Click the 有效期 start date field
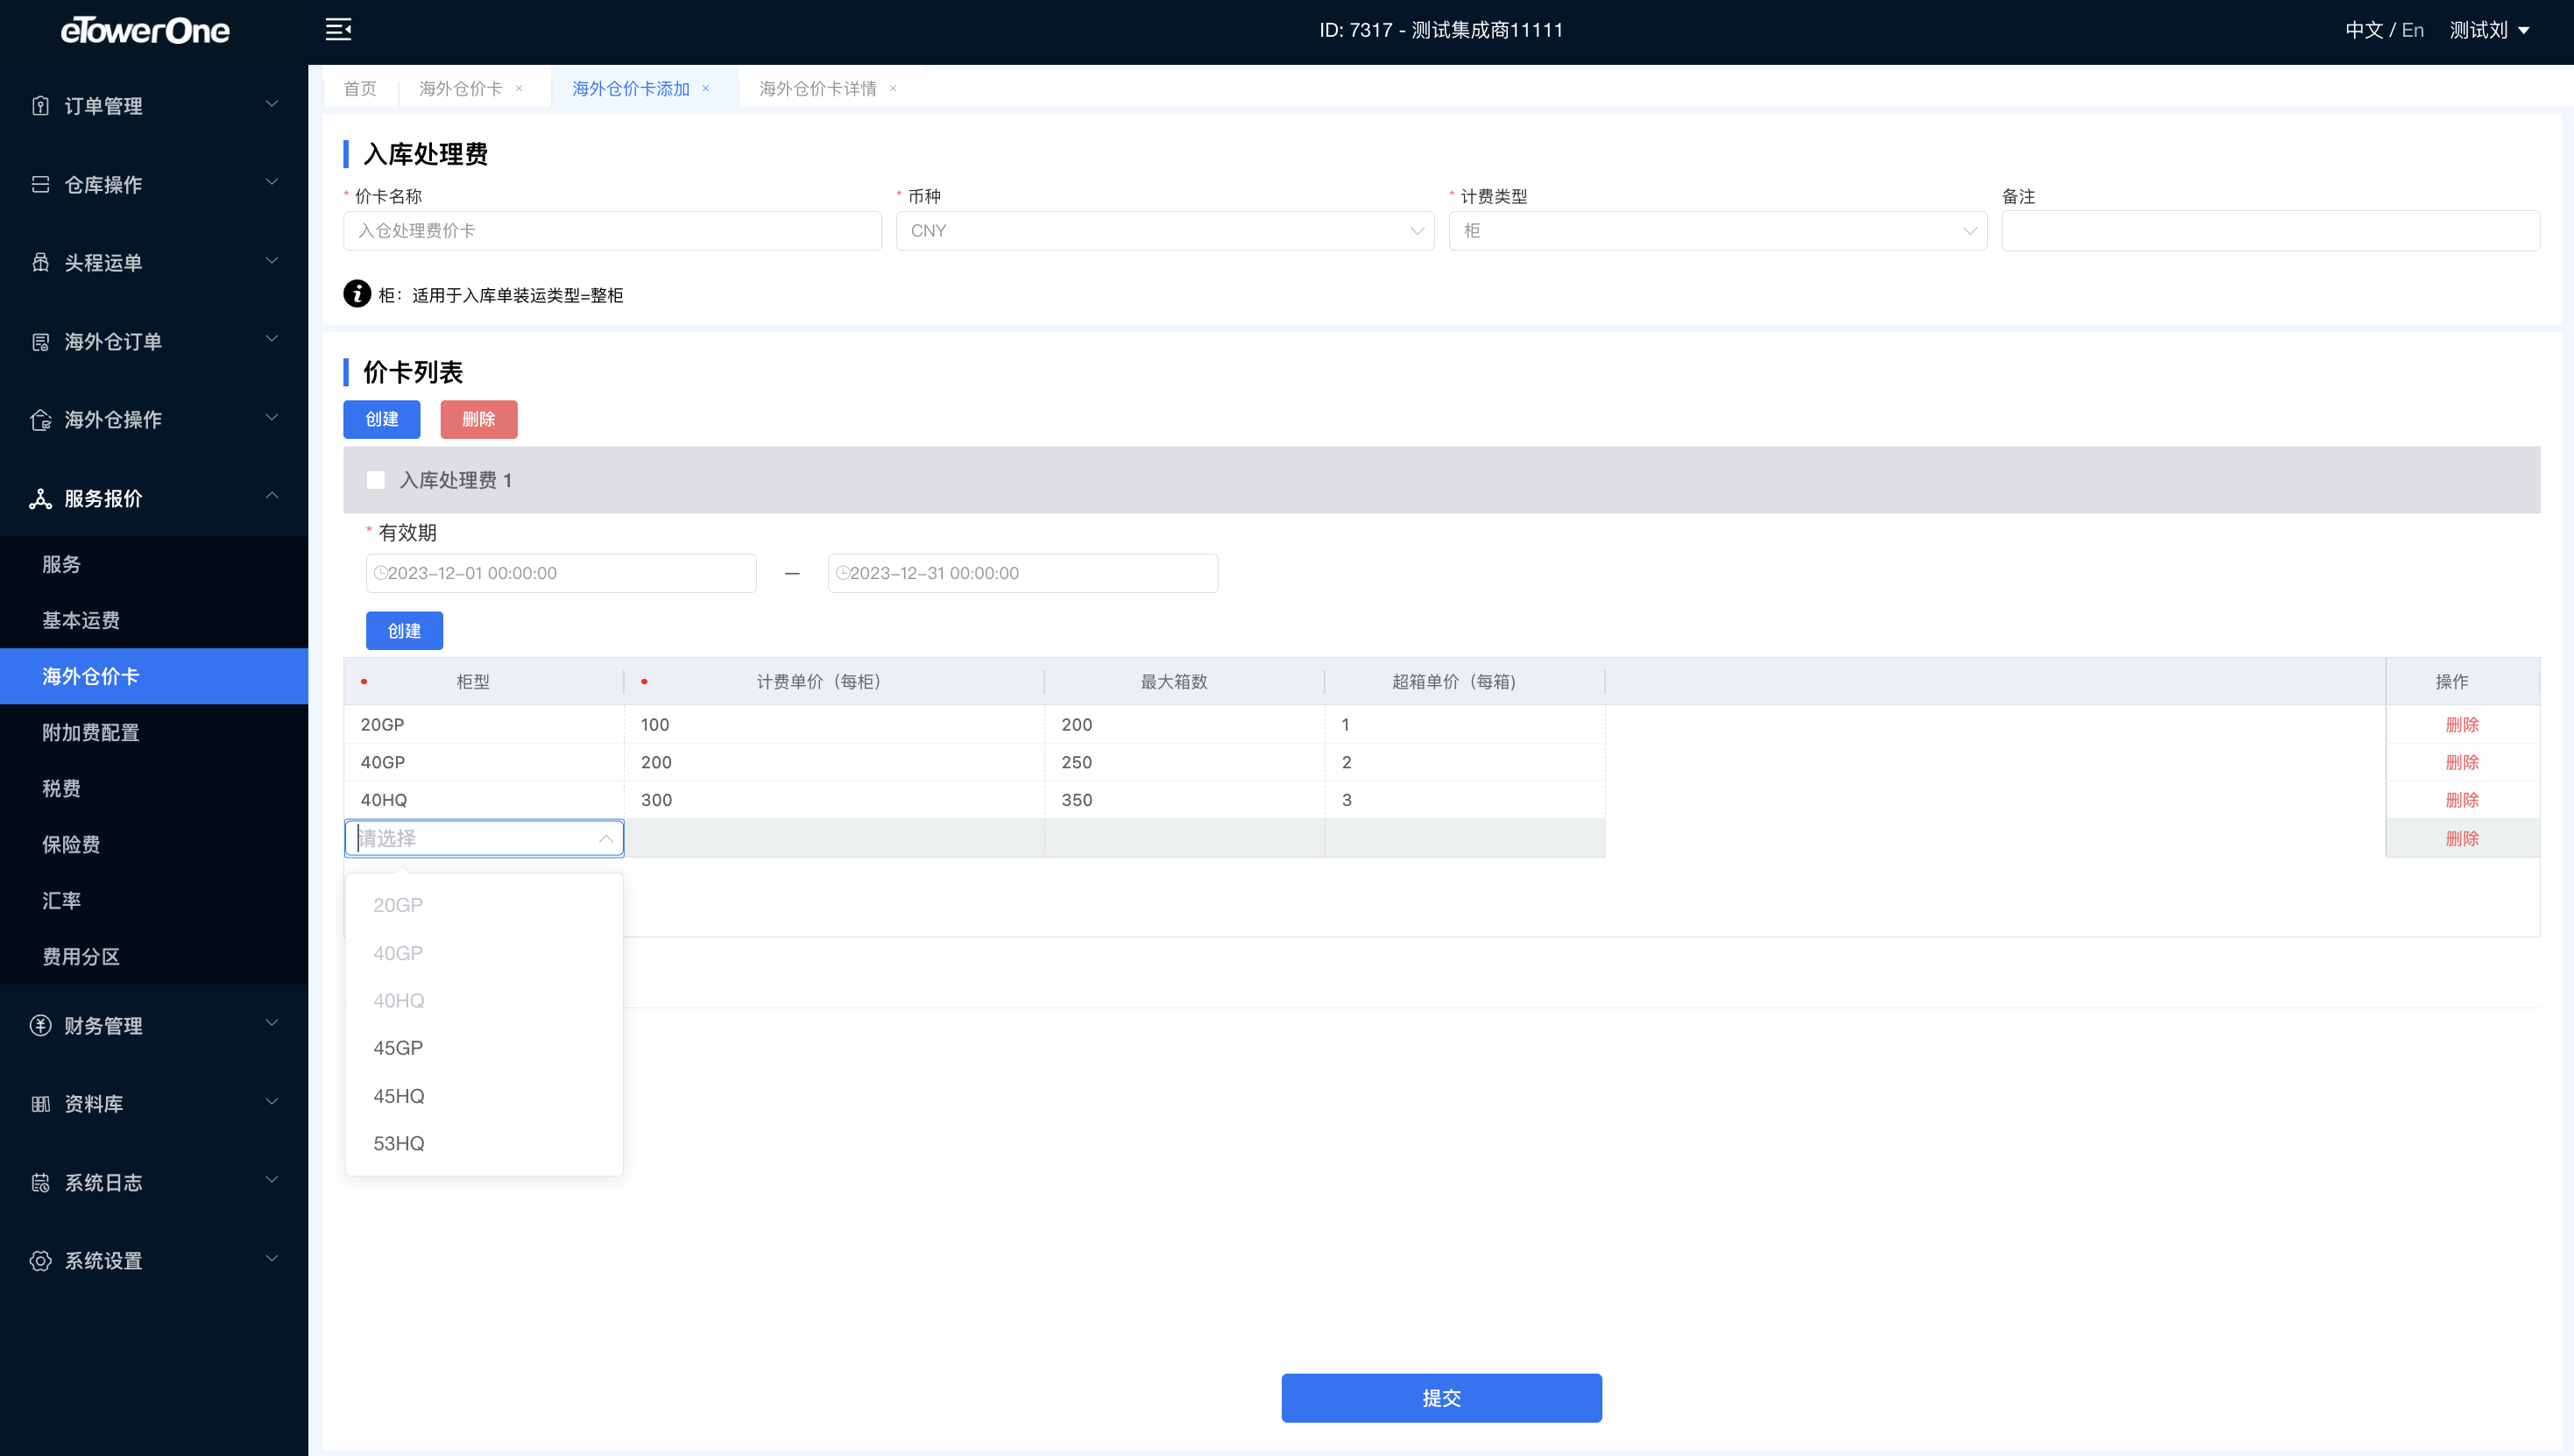 click(x=561, y=573)
